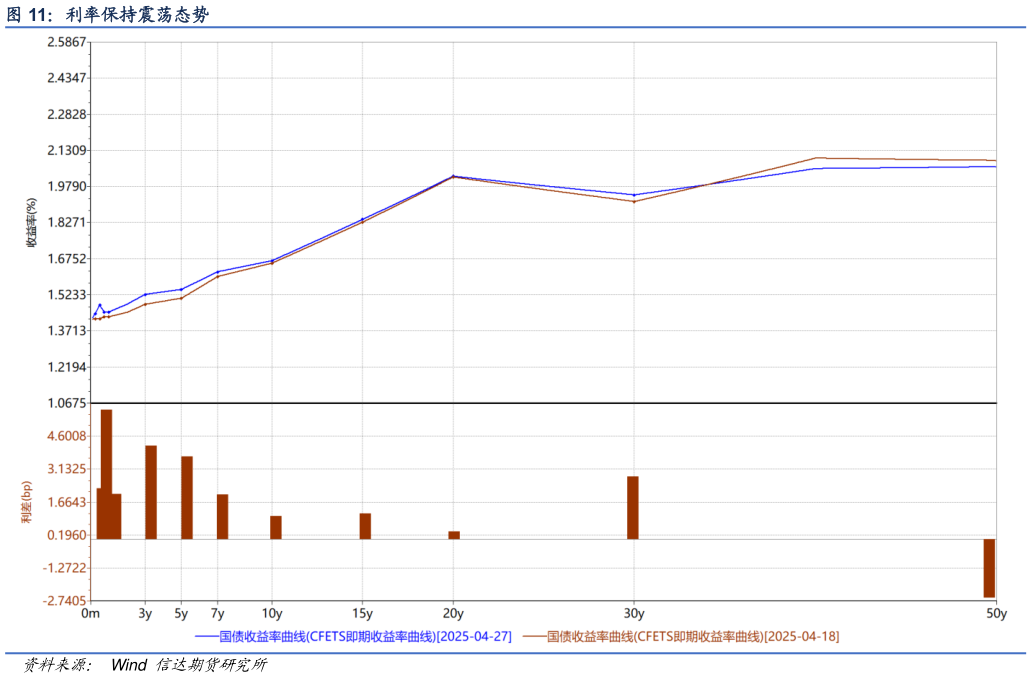
Task: Click the blue line swatch in the legend
Action: point(206,636)
